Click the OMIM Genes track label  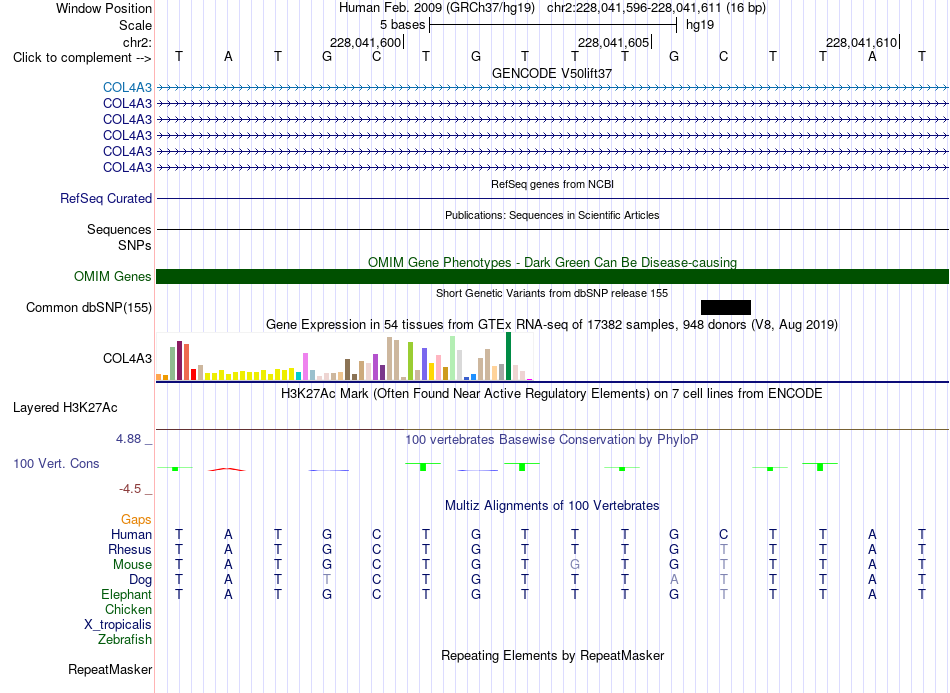tap(113, 277)
